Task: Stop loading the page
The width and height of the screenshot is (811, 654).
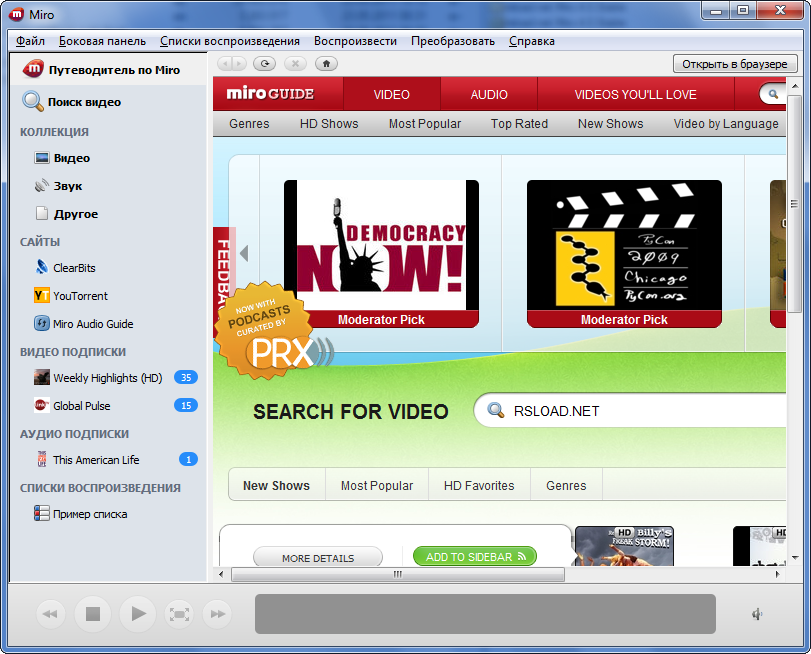Action: (295, 64)
